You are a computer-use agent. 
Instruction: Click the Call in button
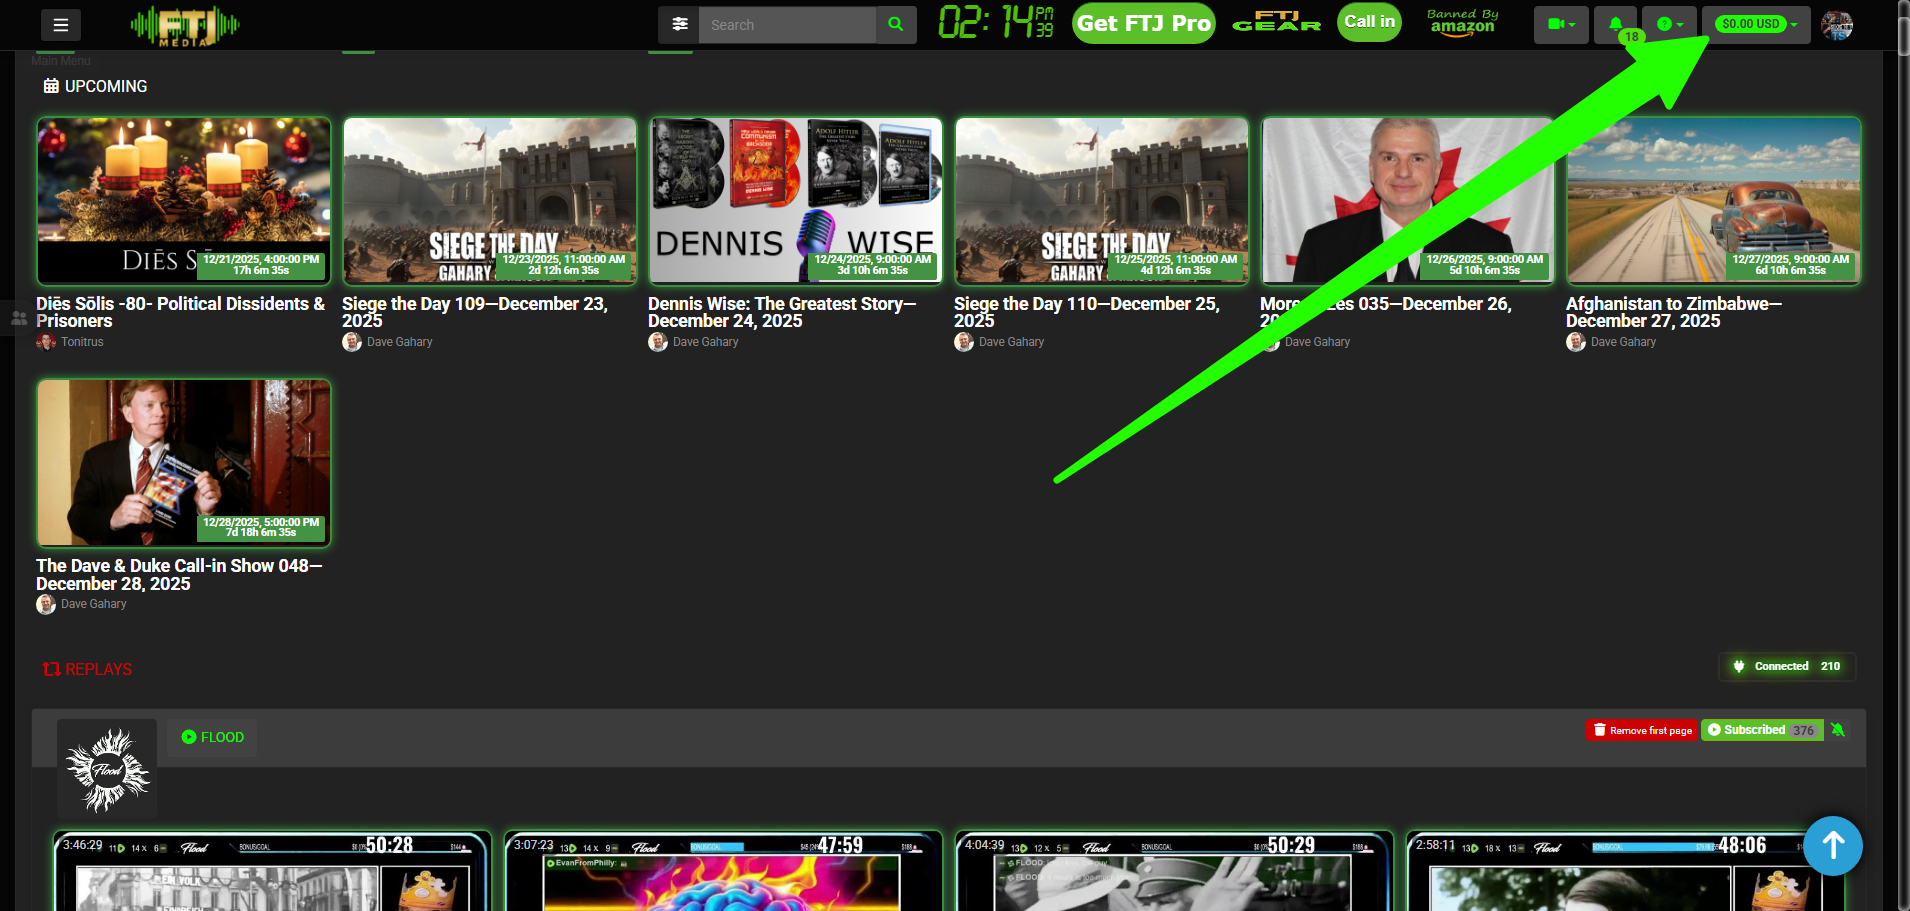click(x=1369, y=22)
